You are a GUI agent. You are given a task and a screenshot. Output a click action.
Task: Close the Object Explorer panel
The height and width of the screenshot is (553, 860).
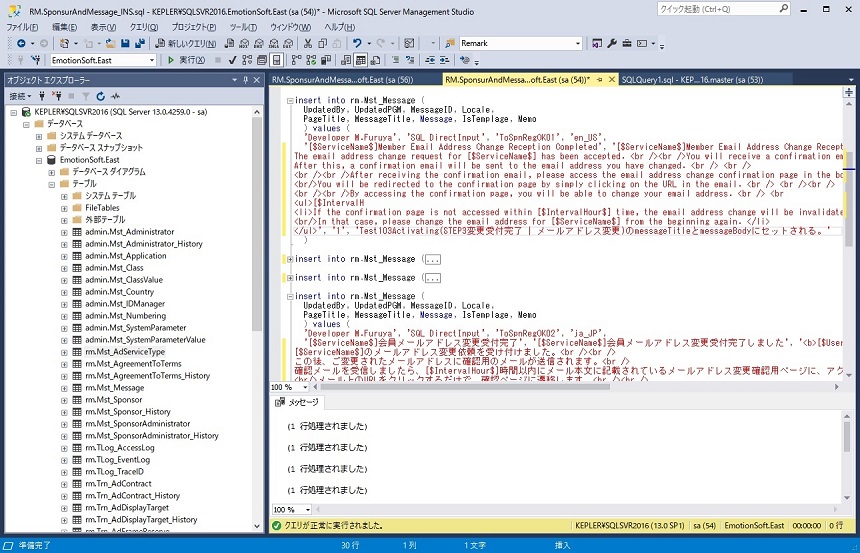tap(256, 80)
